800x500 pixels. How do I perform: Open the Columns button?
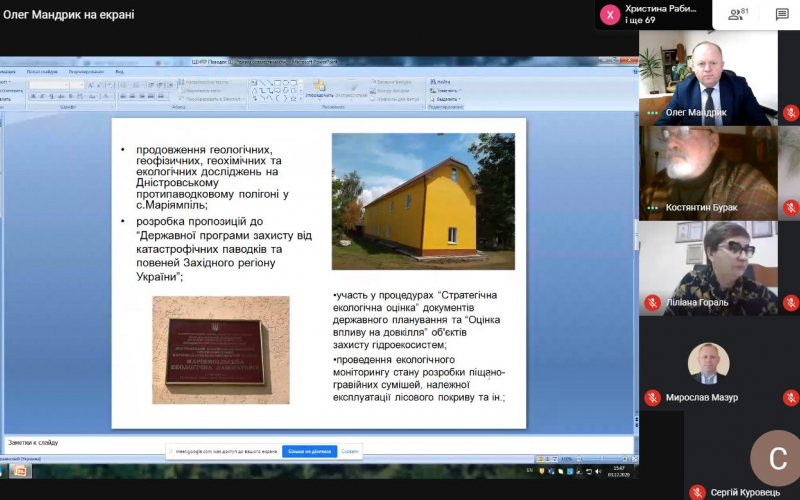tap(161, 96)
